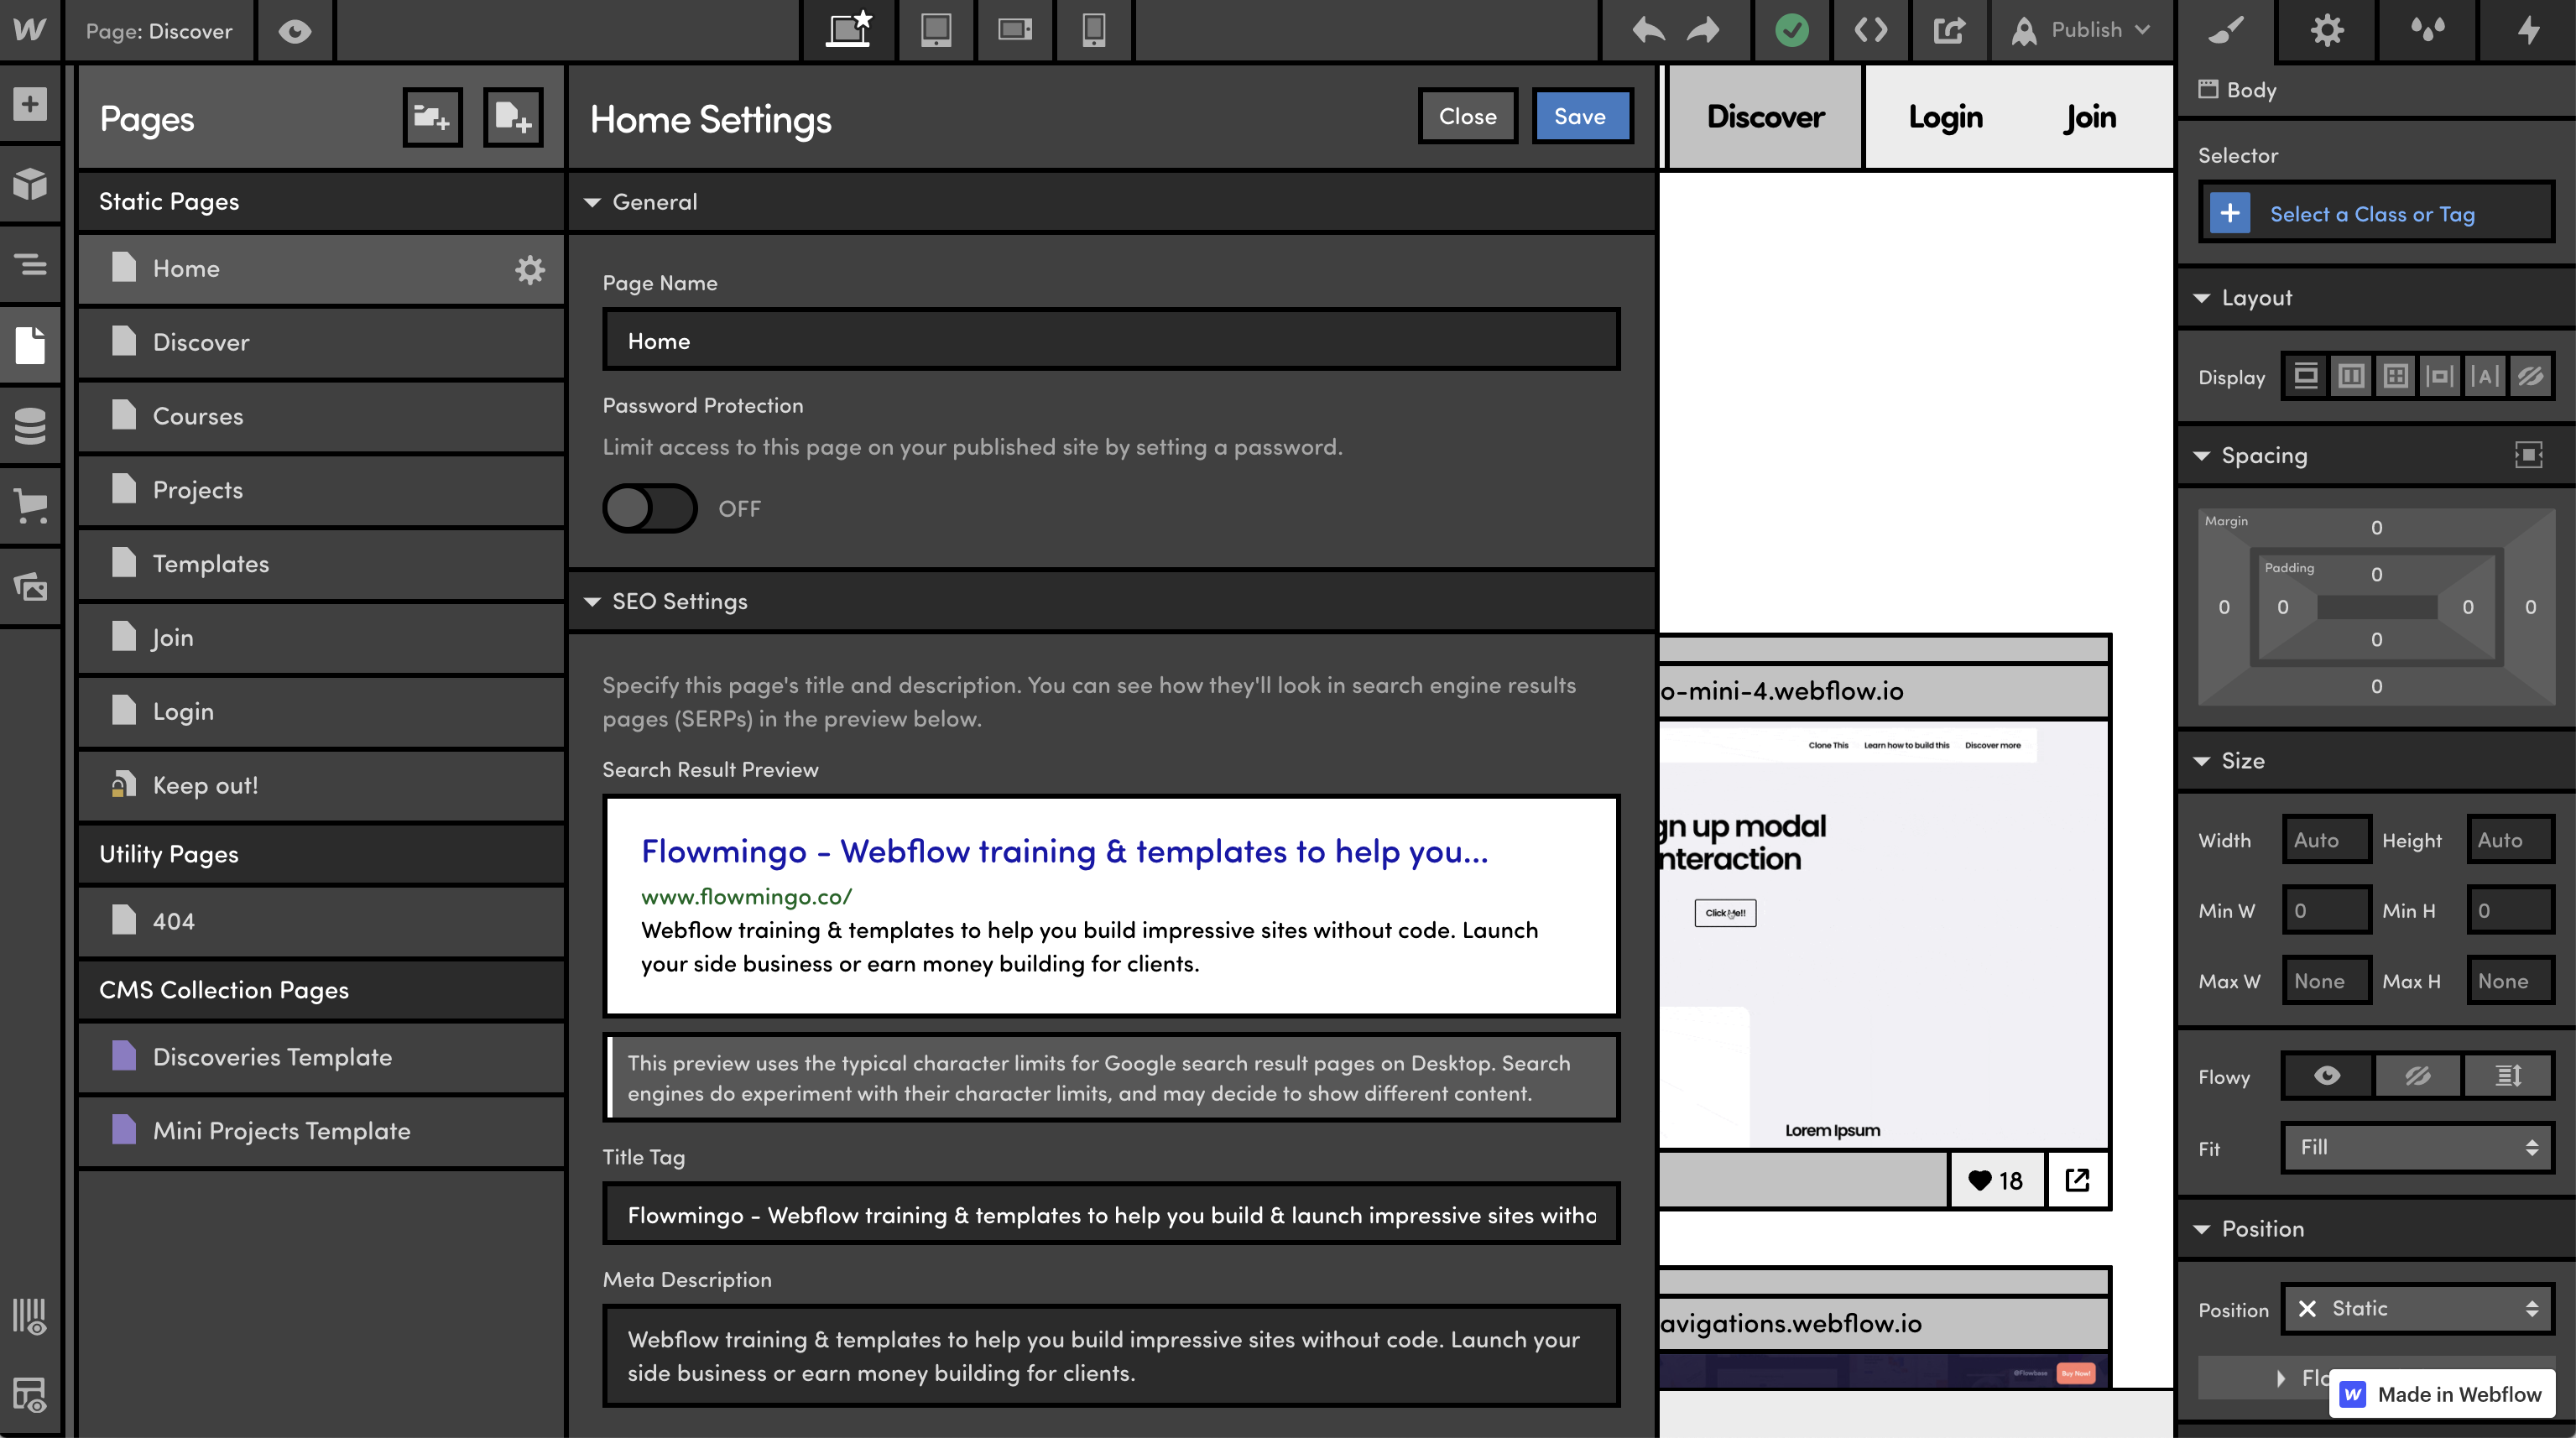The image size is (2576, 1438).
Task: Open the Navigator panel
Action: tap(30, 265)
